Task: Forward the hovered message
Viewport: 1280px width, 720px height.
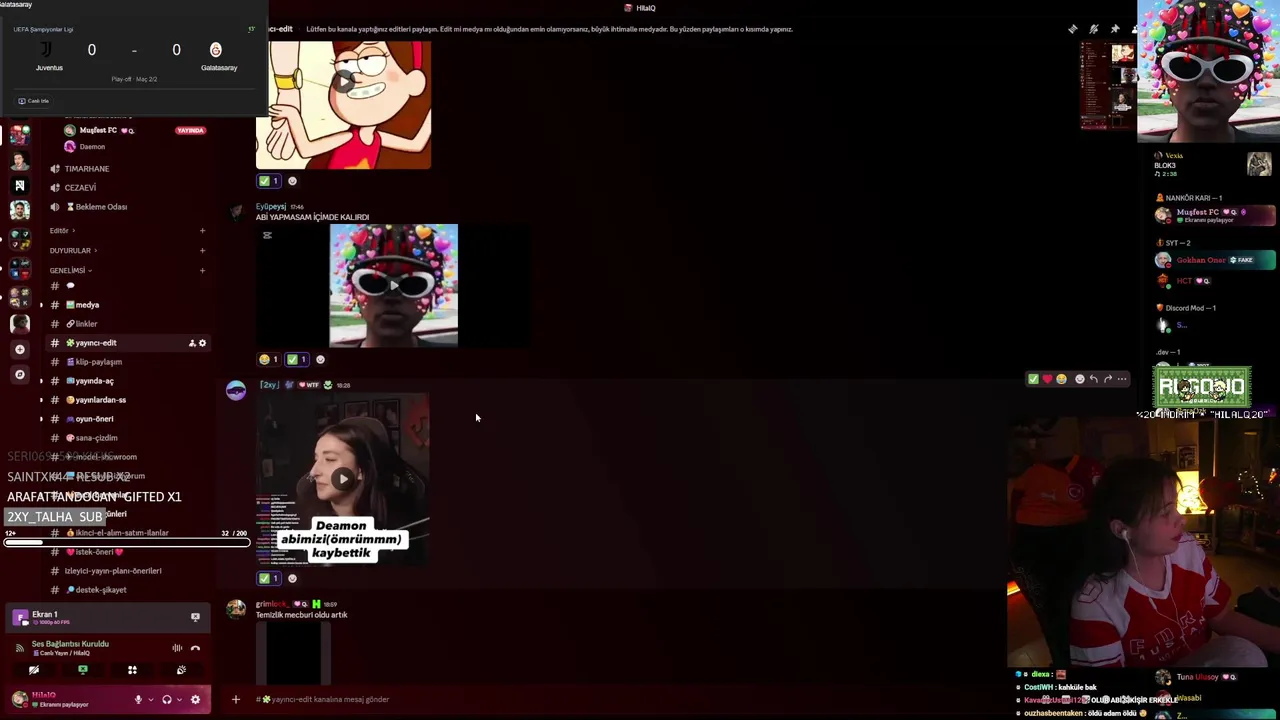Action: [1107, 379]
